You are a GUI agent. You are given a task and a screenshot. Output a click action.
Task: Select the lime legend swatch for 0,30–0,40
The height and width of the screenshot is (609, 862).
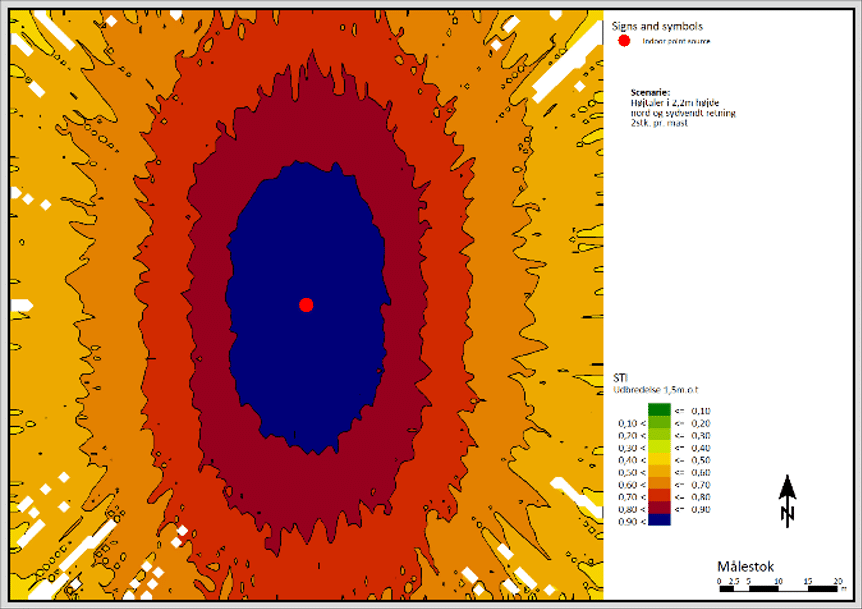[657, 447]
